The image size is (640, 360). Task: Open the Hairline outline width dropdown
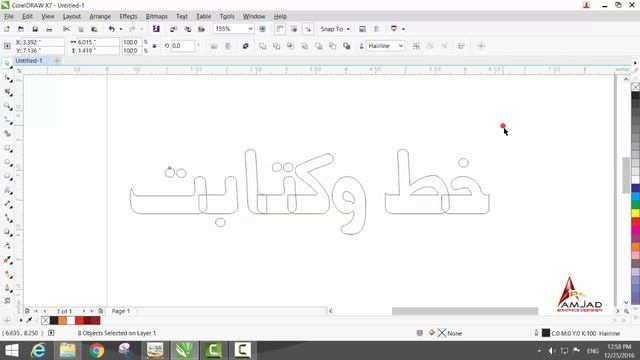click(x=401, y=46)
